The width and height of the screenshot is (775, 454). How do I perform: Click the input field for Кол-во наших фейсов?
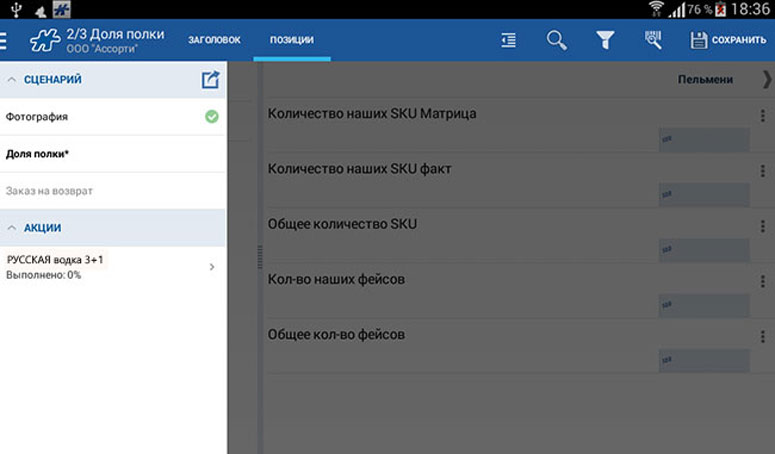[x=704, y=306]
